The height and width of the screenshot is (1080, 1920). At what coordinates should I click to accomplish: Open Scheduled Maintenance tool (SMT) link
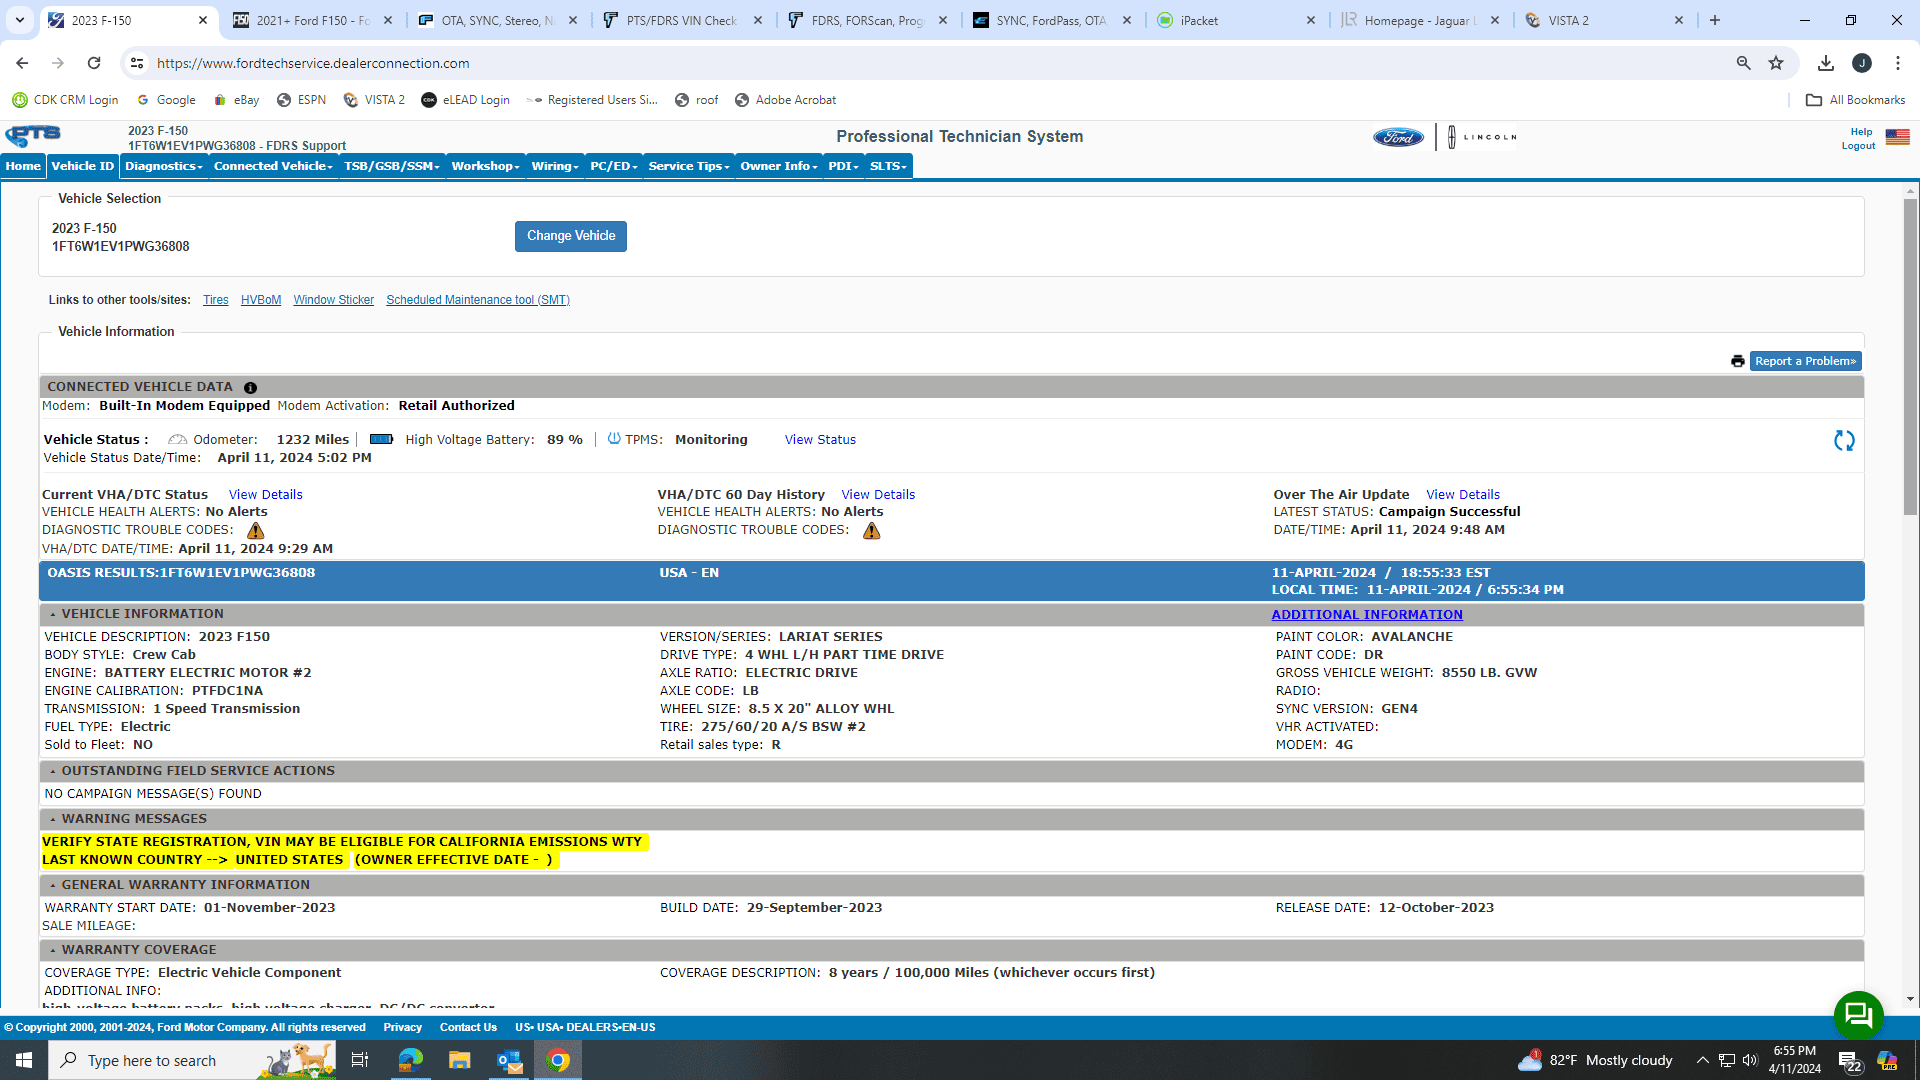[478, 300]
